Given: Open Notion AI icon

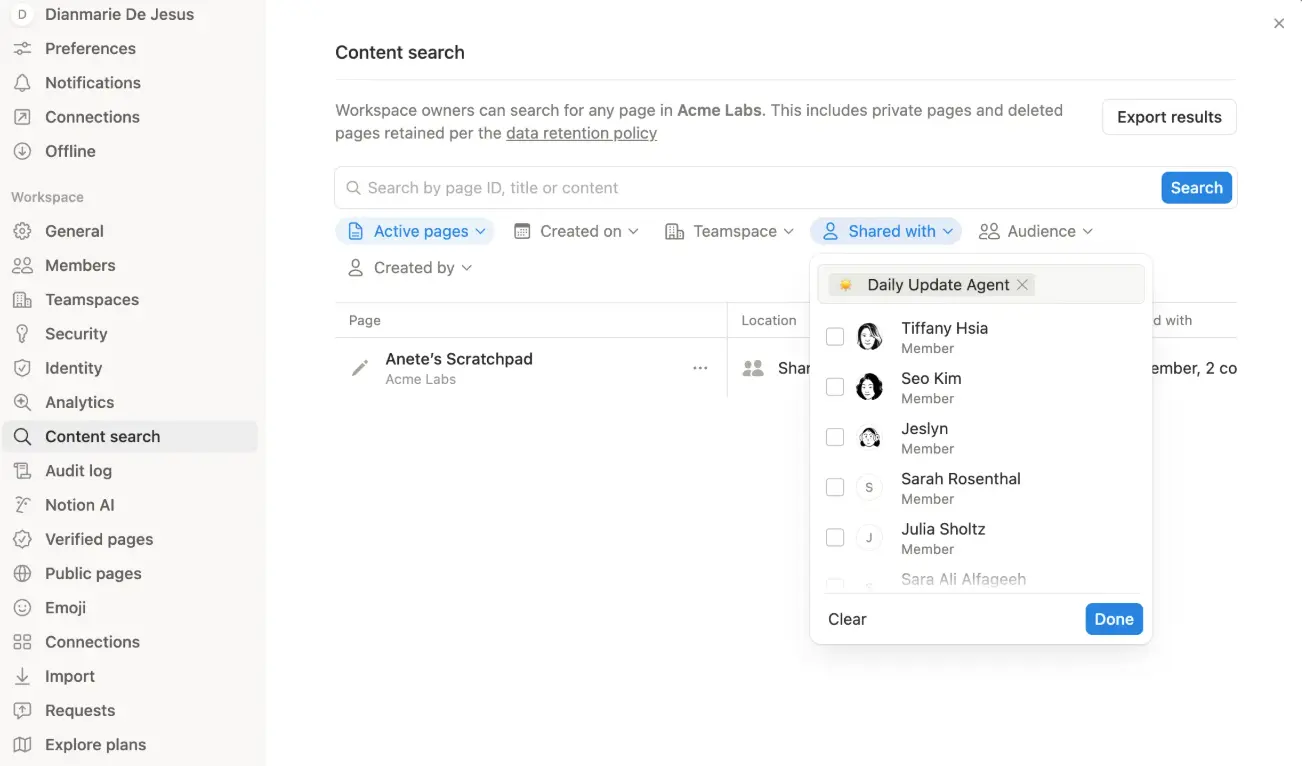Looking at the screenshot, I should (22, 505).
